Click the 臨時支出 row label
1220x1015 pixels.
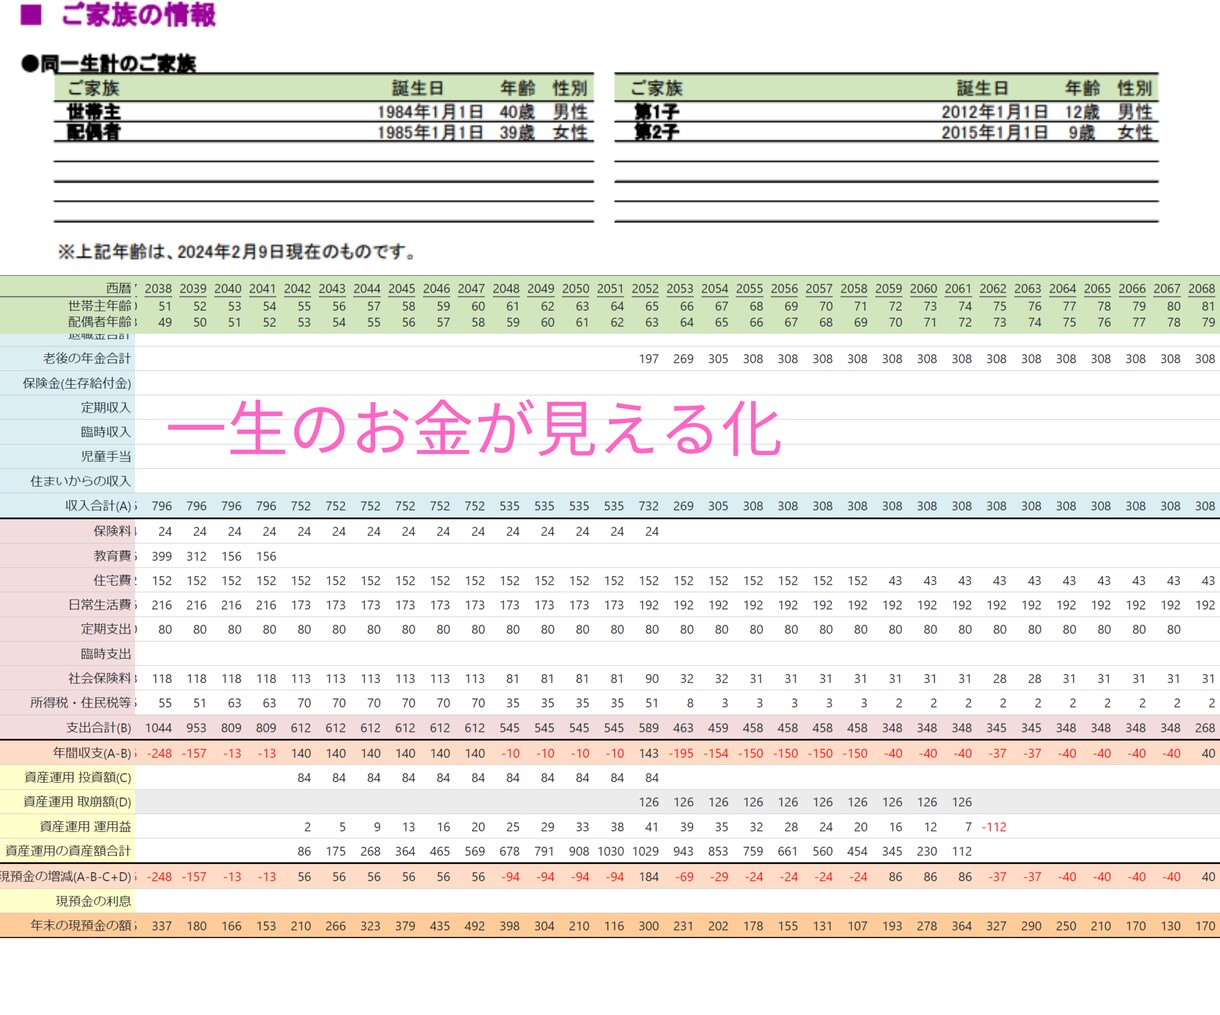point(106,654)
